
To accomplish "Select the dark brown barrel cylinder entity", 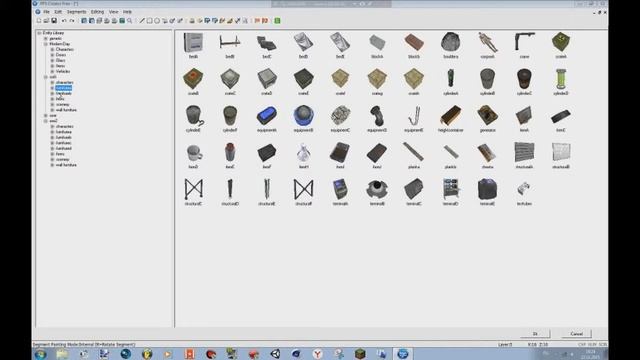I will pyautogui.click(x=524, y=79).
